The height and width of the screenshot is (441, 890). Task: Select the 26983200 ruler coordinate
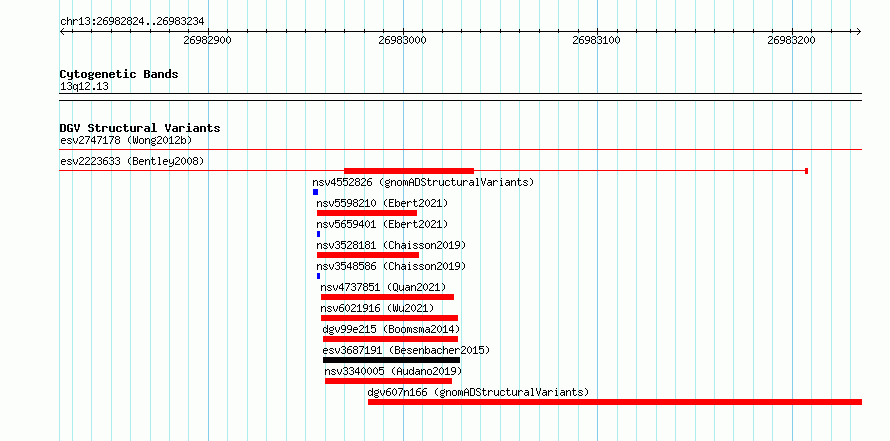pos(791,40)
